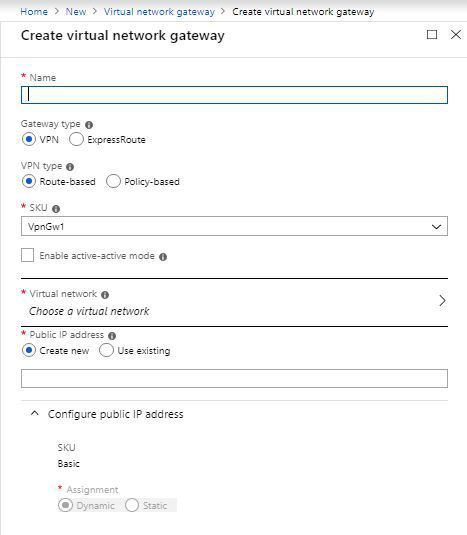Viewport: 467px width, 535px height.
Task: Collapse the Configure public IP address section
Action: (x=34, y=414)
